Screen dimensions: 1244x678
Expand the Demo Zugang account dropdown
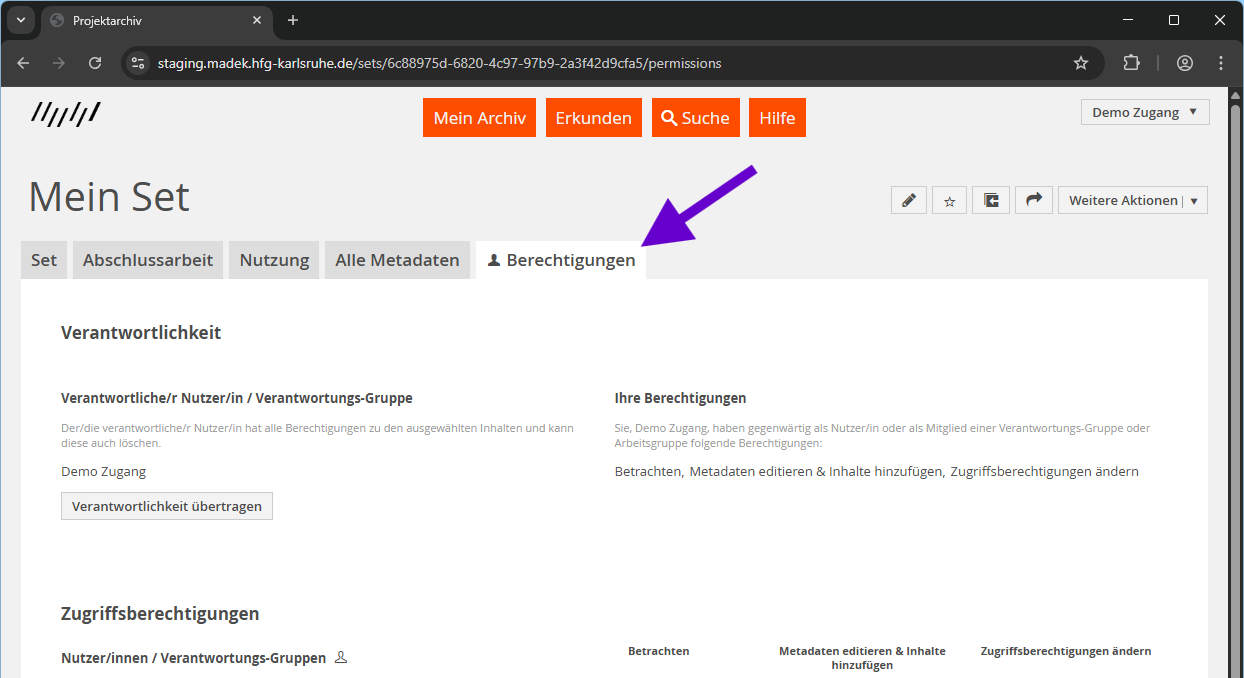point(1144,111)
